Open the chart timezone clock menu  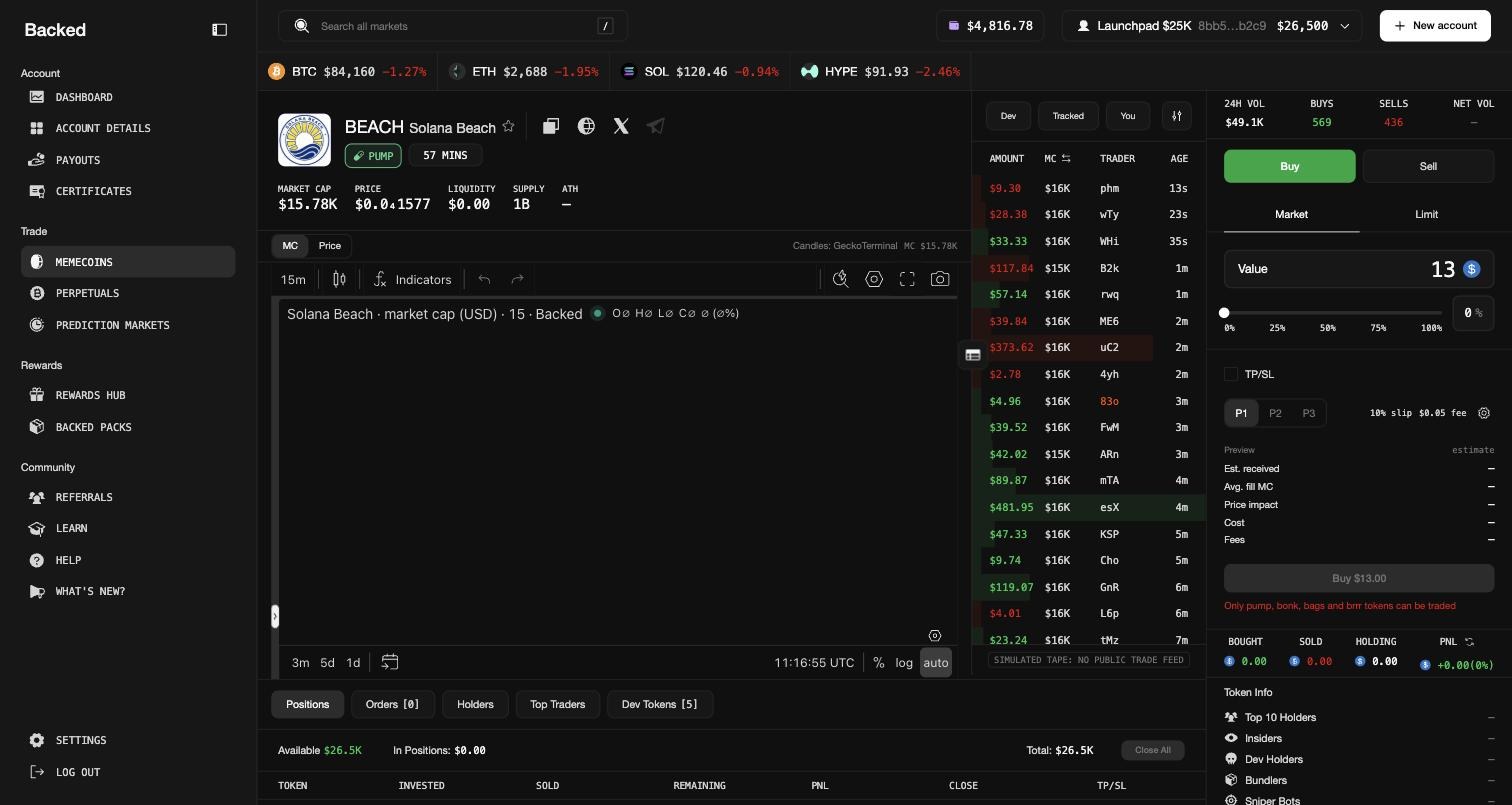[814, 663]
